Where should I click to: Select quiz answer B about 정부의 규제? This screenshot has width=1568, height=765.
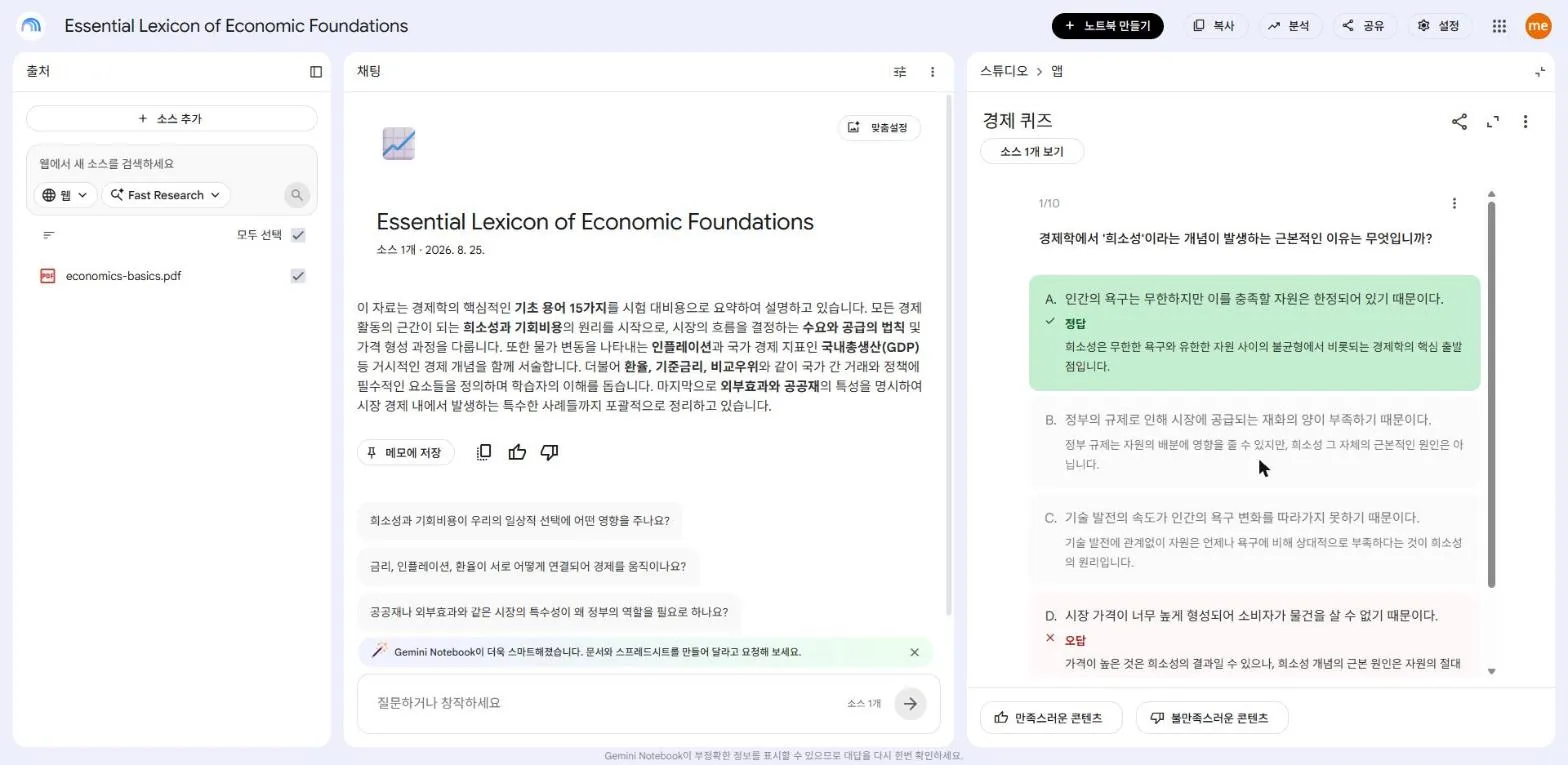1254,441
